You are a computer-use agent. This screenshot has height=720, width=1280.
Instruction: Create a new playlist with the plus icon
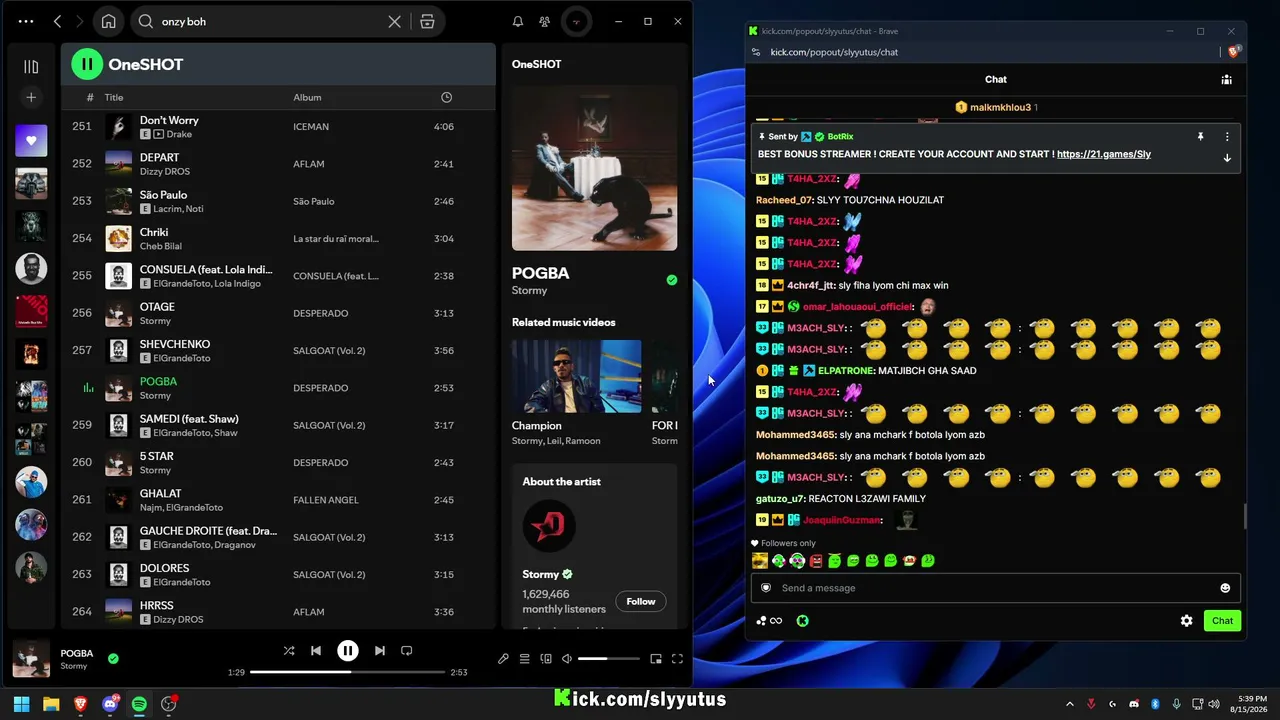click(31, 97)
